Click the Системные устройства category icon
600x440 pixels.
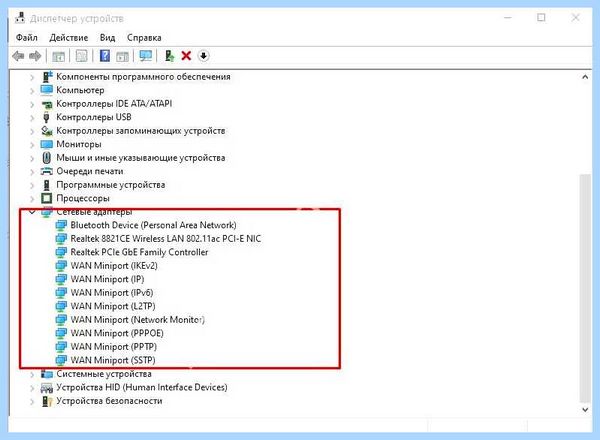[x=47, y=374]
